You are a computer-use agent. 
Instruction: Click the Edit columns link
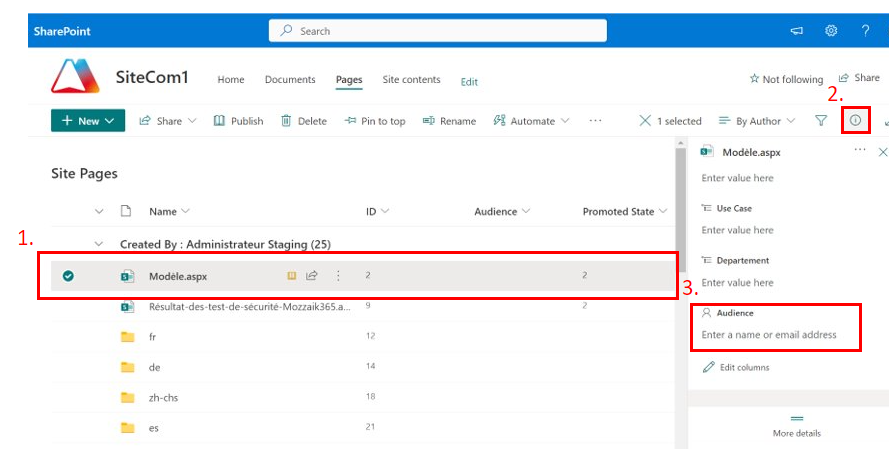tap(744, 367)
